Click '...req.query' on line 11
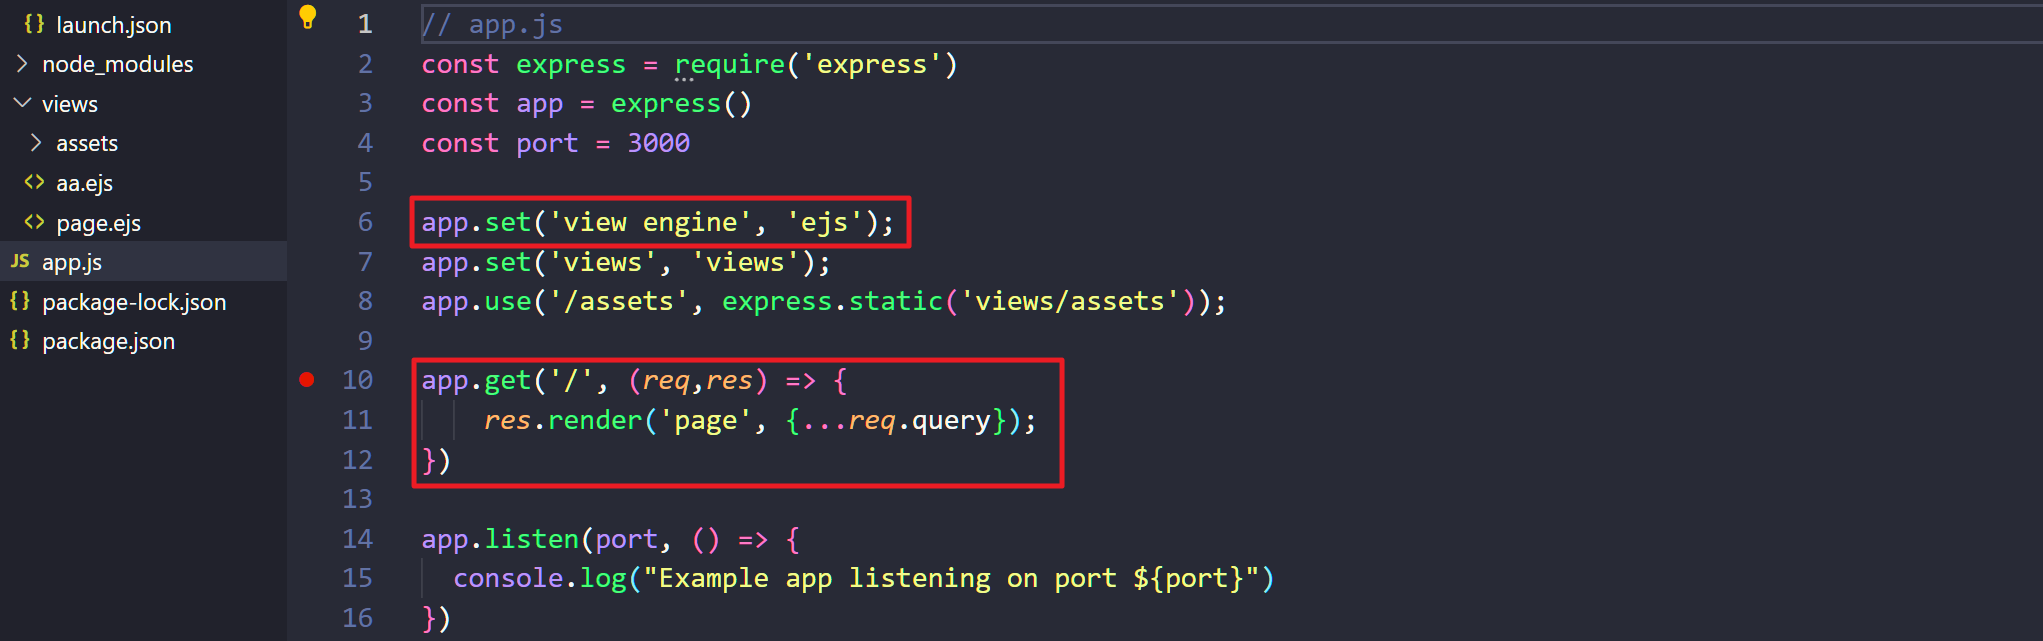Viewport: 2043px width, 641px height. tap(896, 420)
